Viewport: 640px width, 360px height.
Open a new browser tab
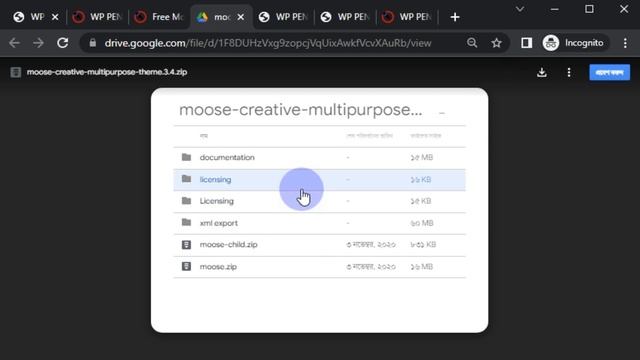click(x=455, y=17)
